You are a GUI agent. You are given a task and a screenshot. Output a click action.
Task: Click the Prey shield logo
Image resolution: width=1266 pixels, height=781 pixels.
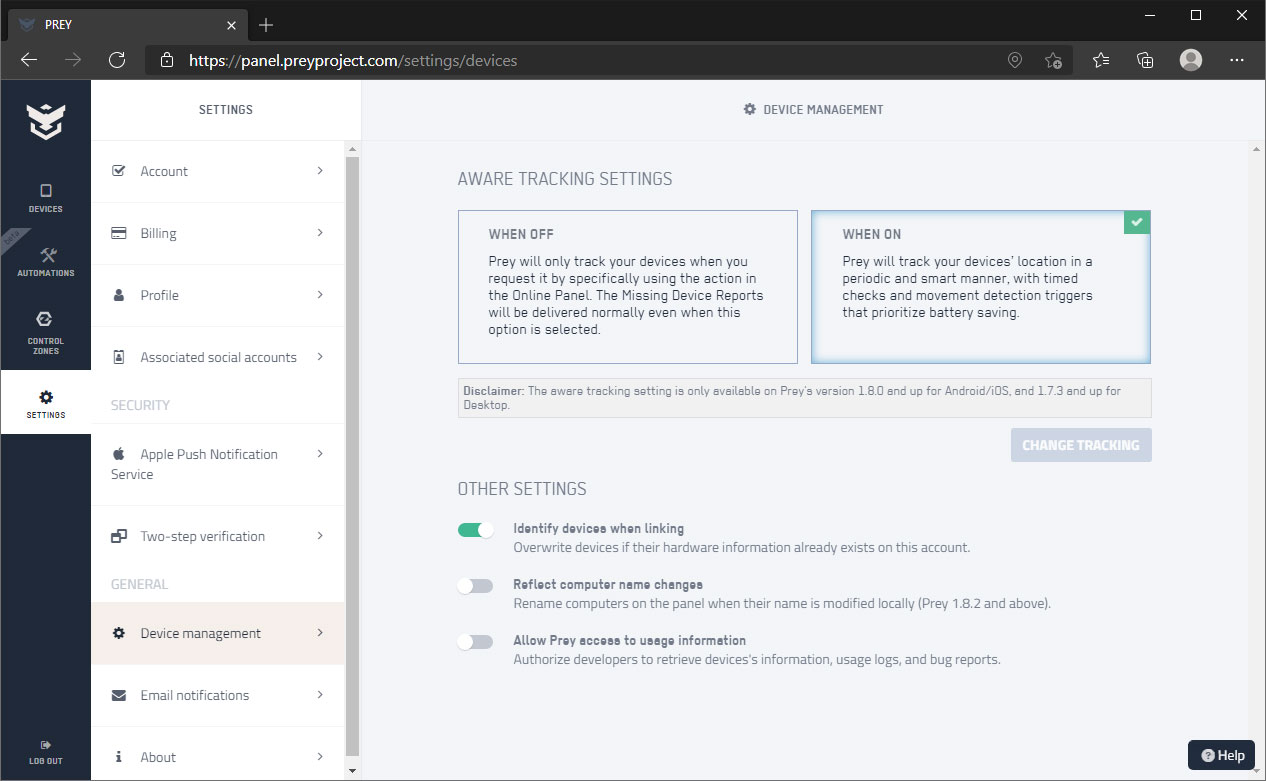[x=45, y=121]
